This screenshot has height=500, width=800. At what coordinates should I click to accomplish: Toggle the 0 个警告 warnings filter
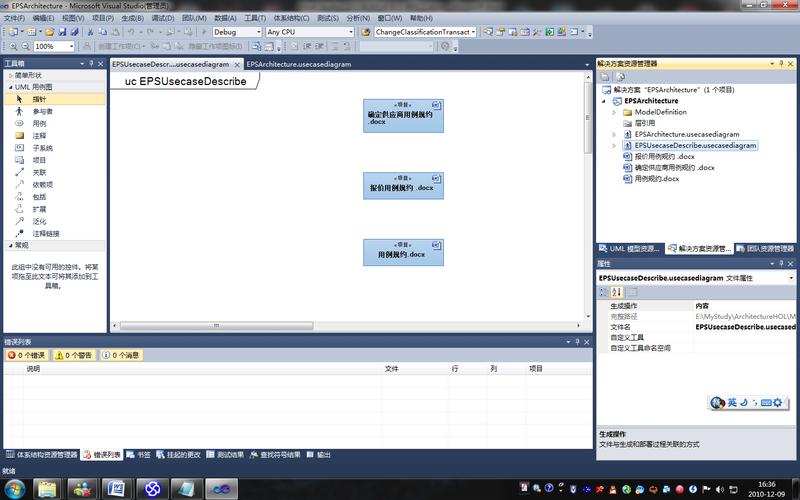coord(73,355)
